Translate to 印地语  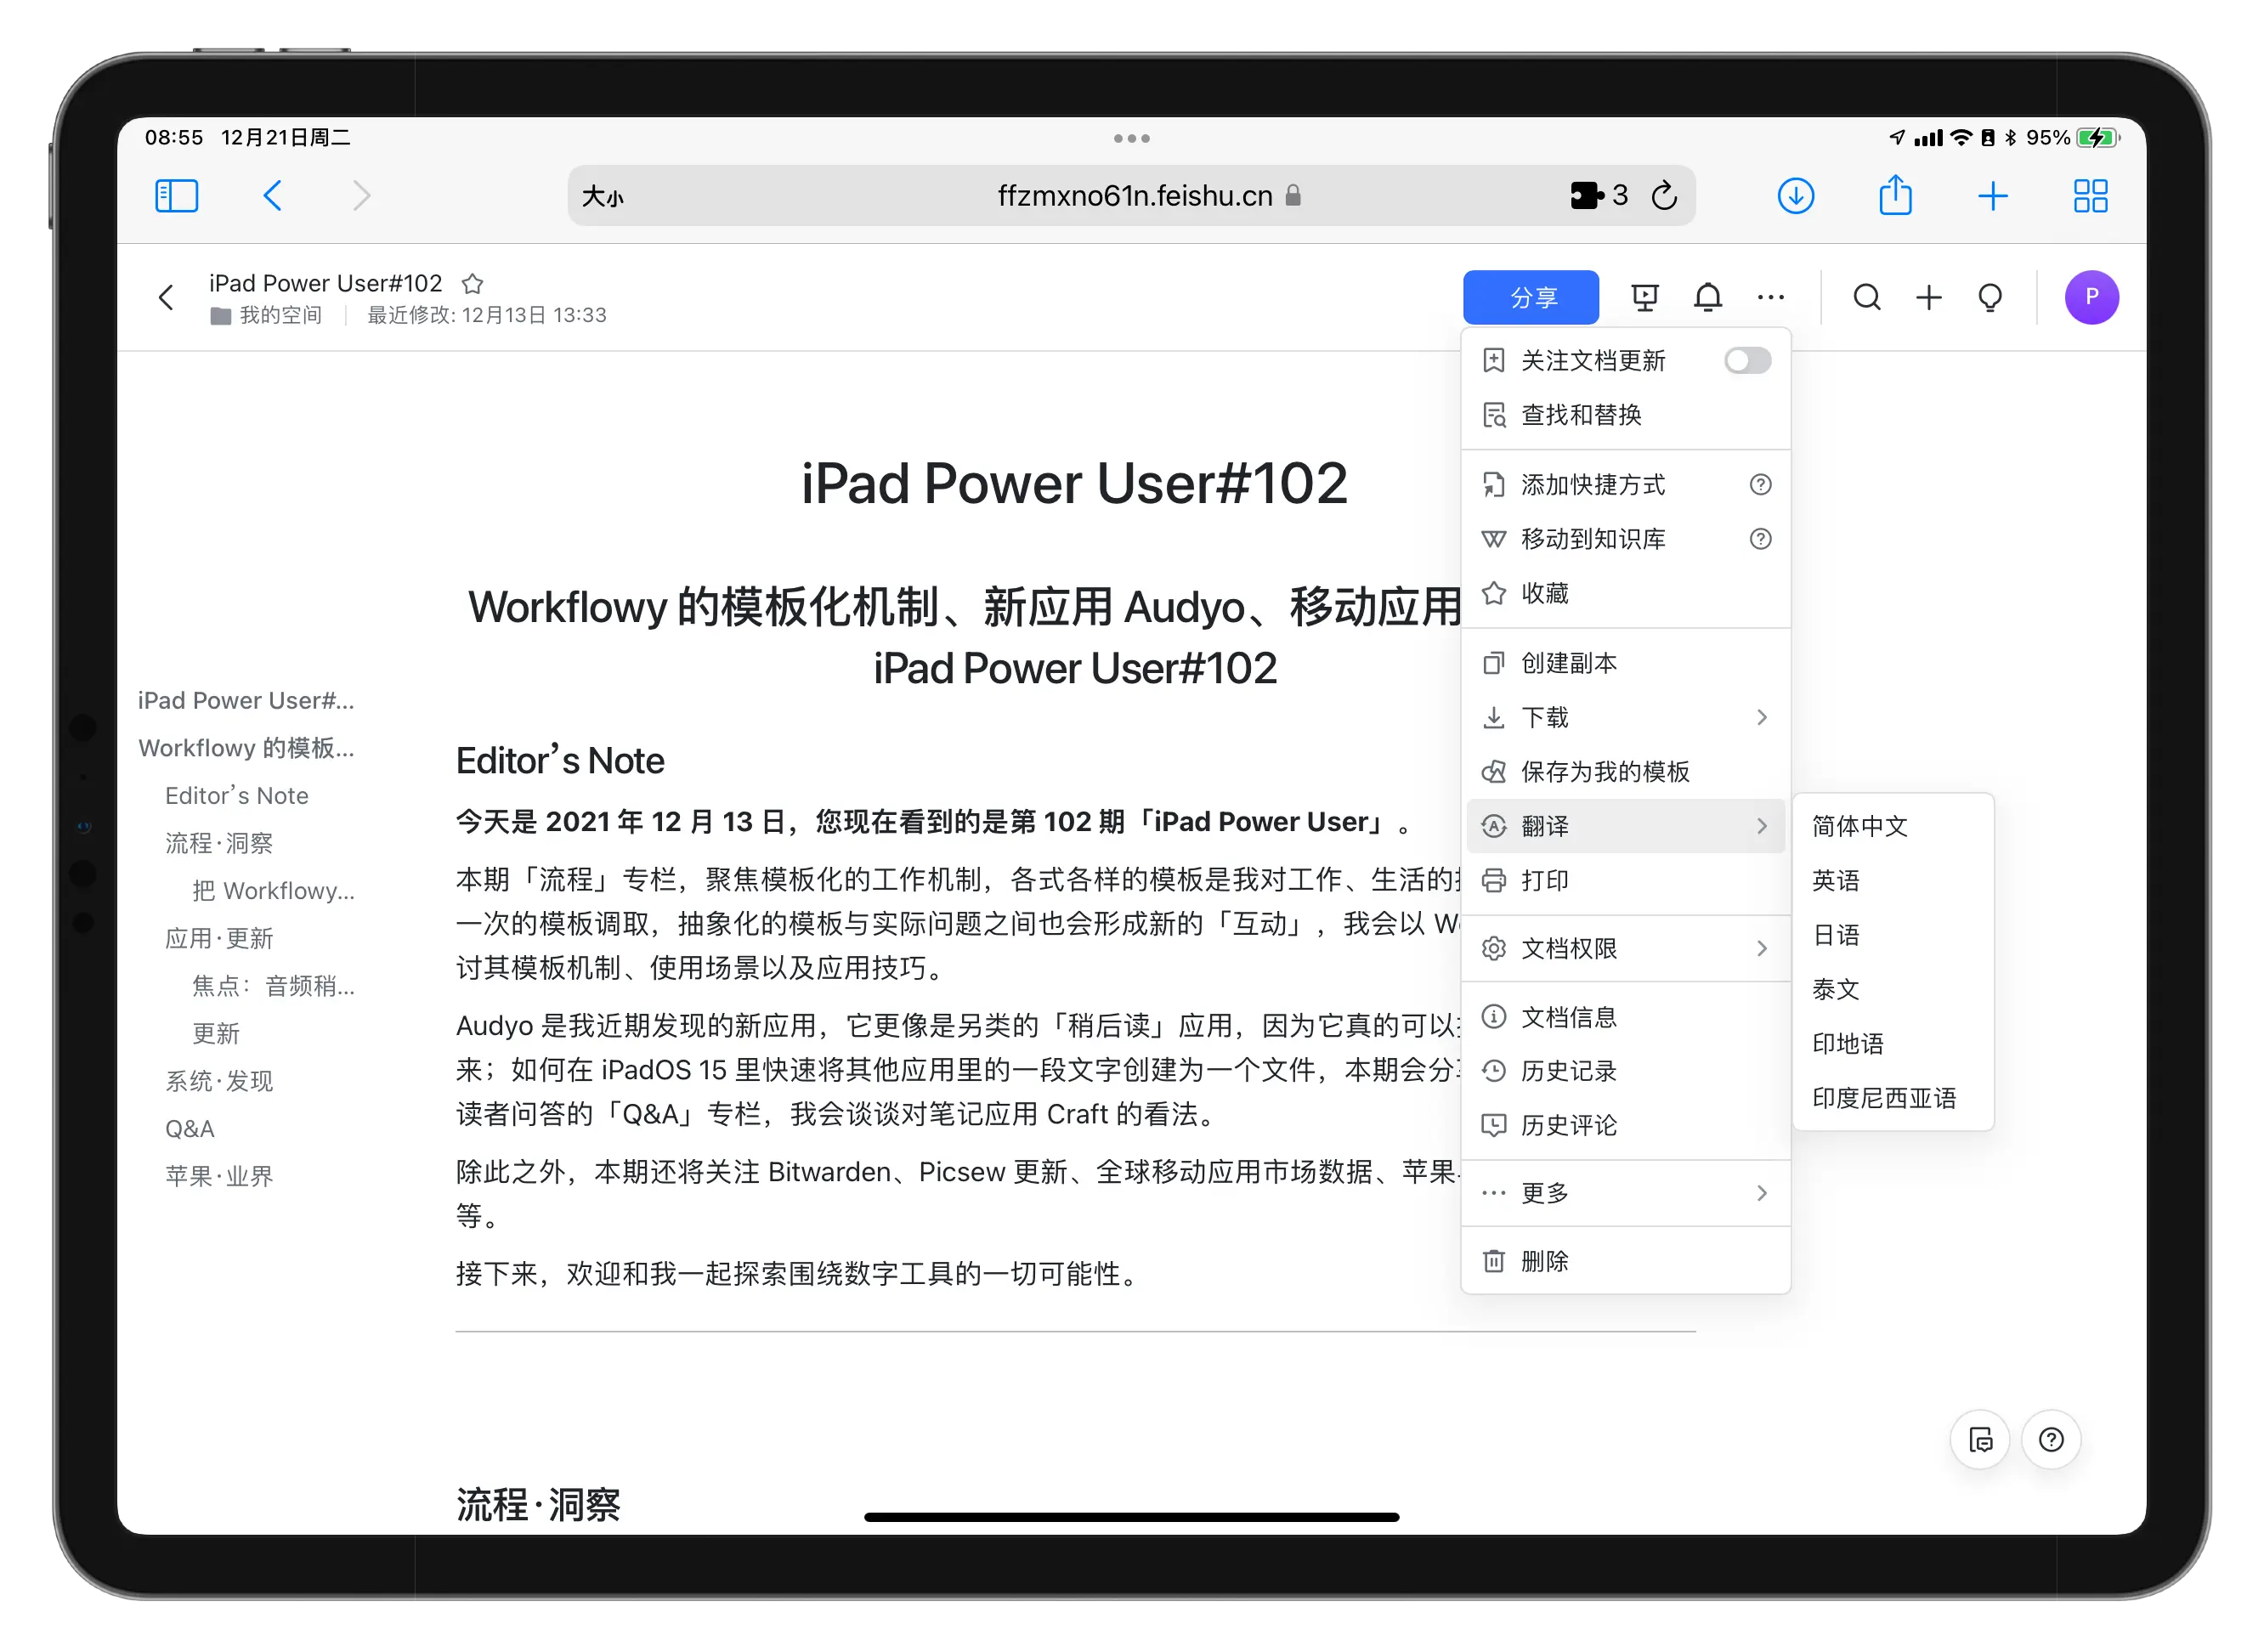pos(1893,1043)
